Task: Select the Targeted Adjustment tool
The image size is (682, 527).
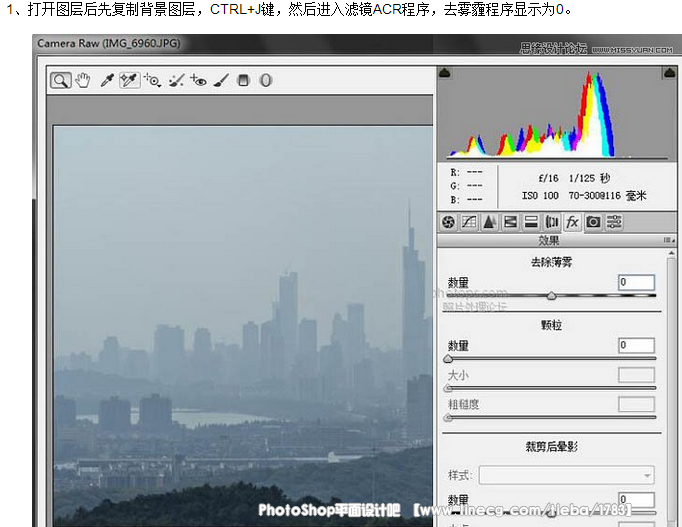Action: click(x=153, y=80)
